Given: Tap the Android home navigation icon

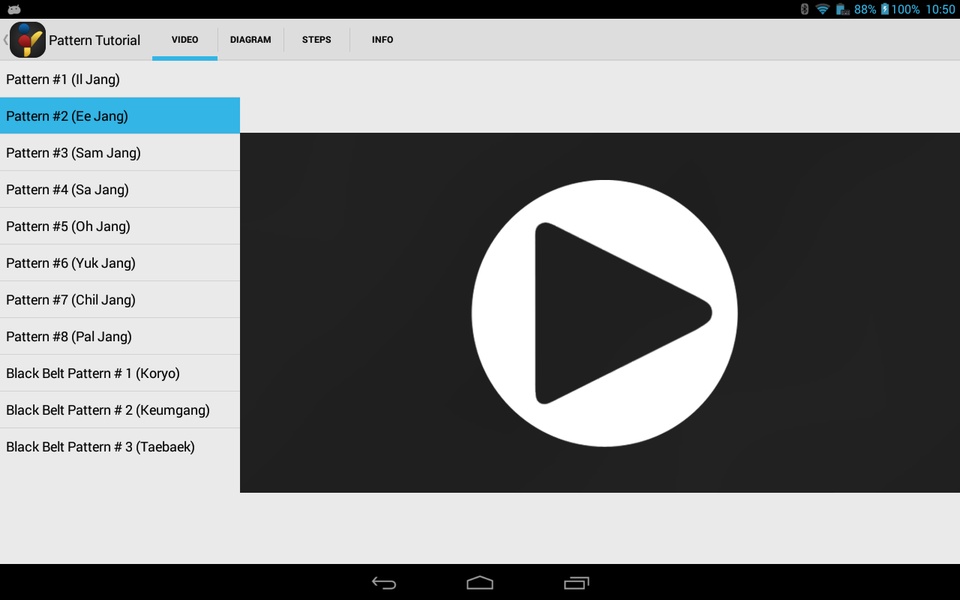Looking at the screenshot, I should [480, 583].
